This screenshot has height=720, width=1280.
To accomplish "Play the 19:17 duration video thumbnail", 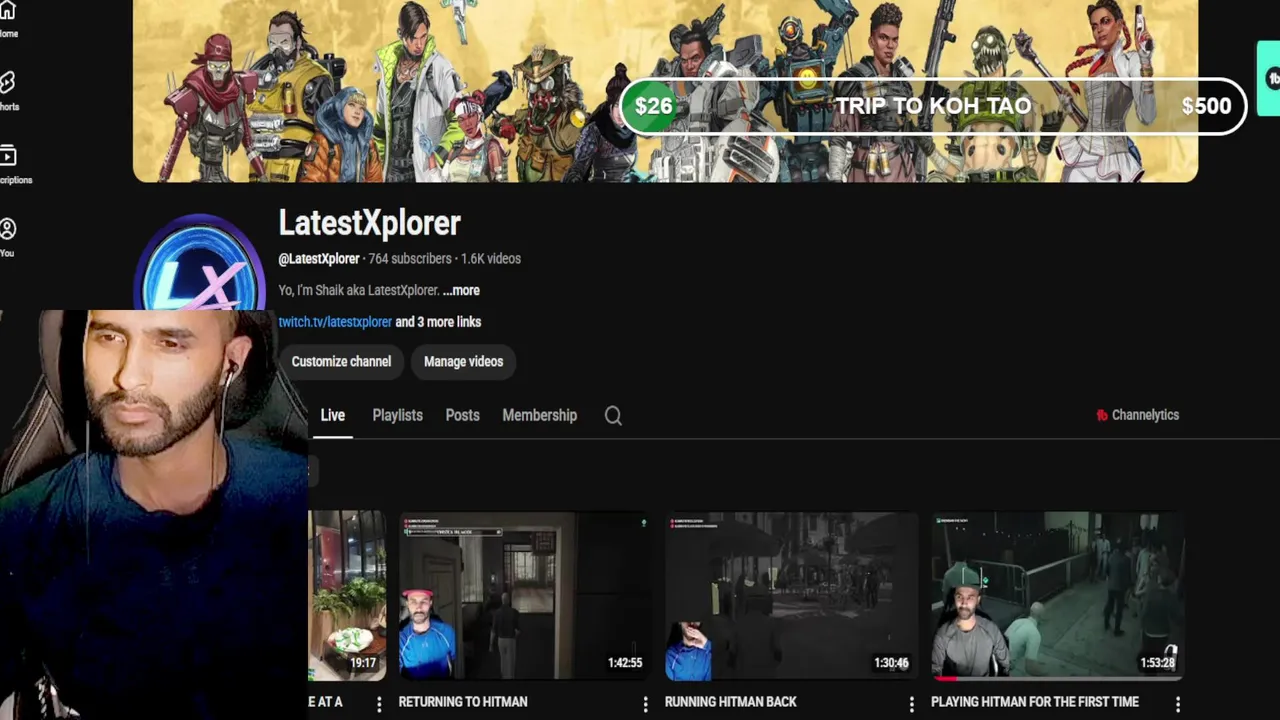I will click(x=347, y=596).
